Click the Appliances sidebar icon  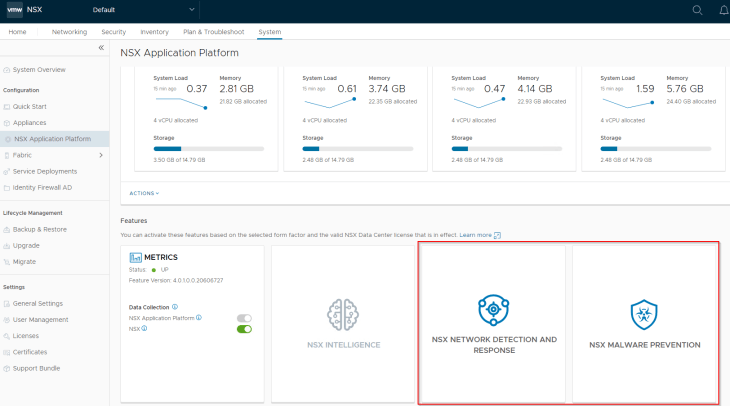pyautogui.click(x=7, y=123)
